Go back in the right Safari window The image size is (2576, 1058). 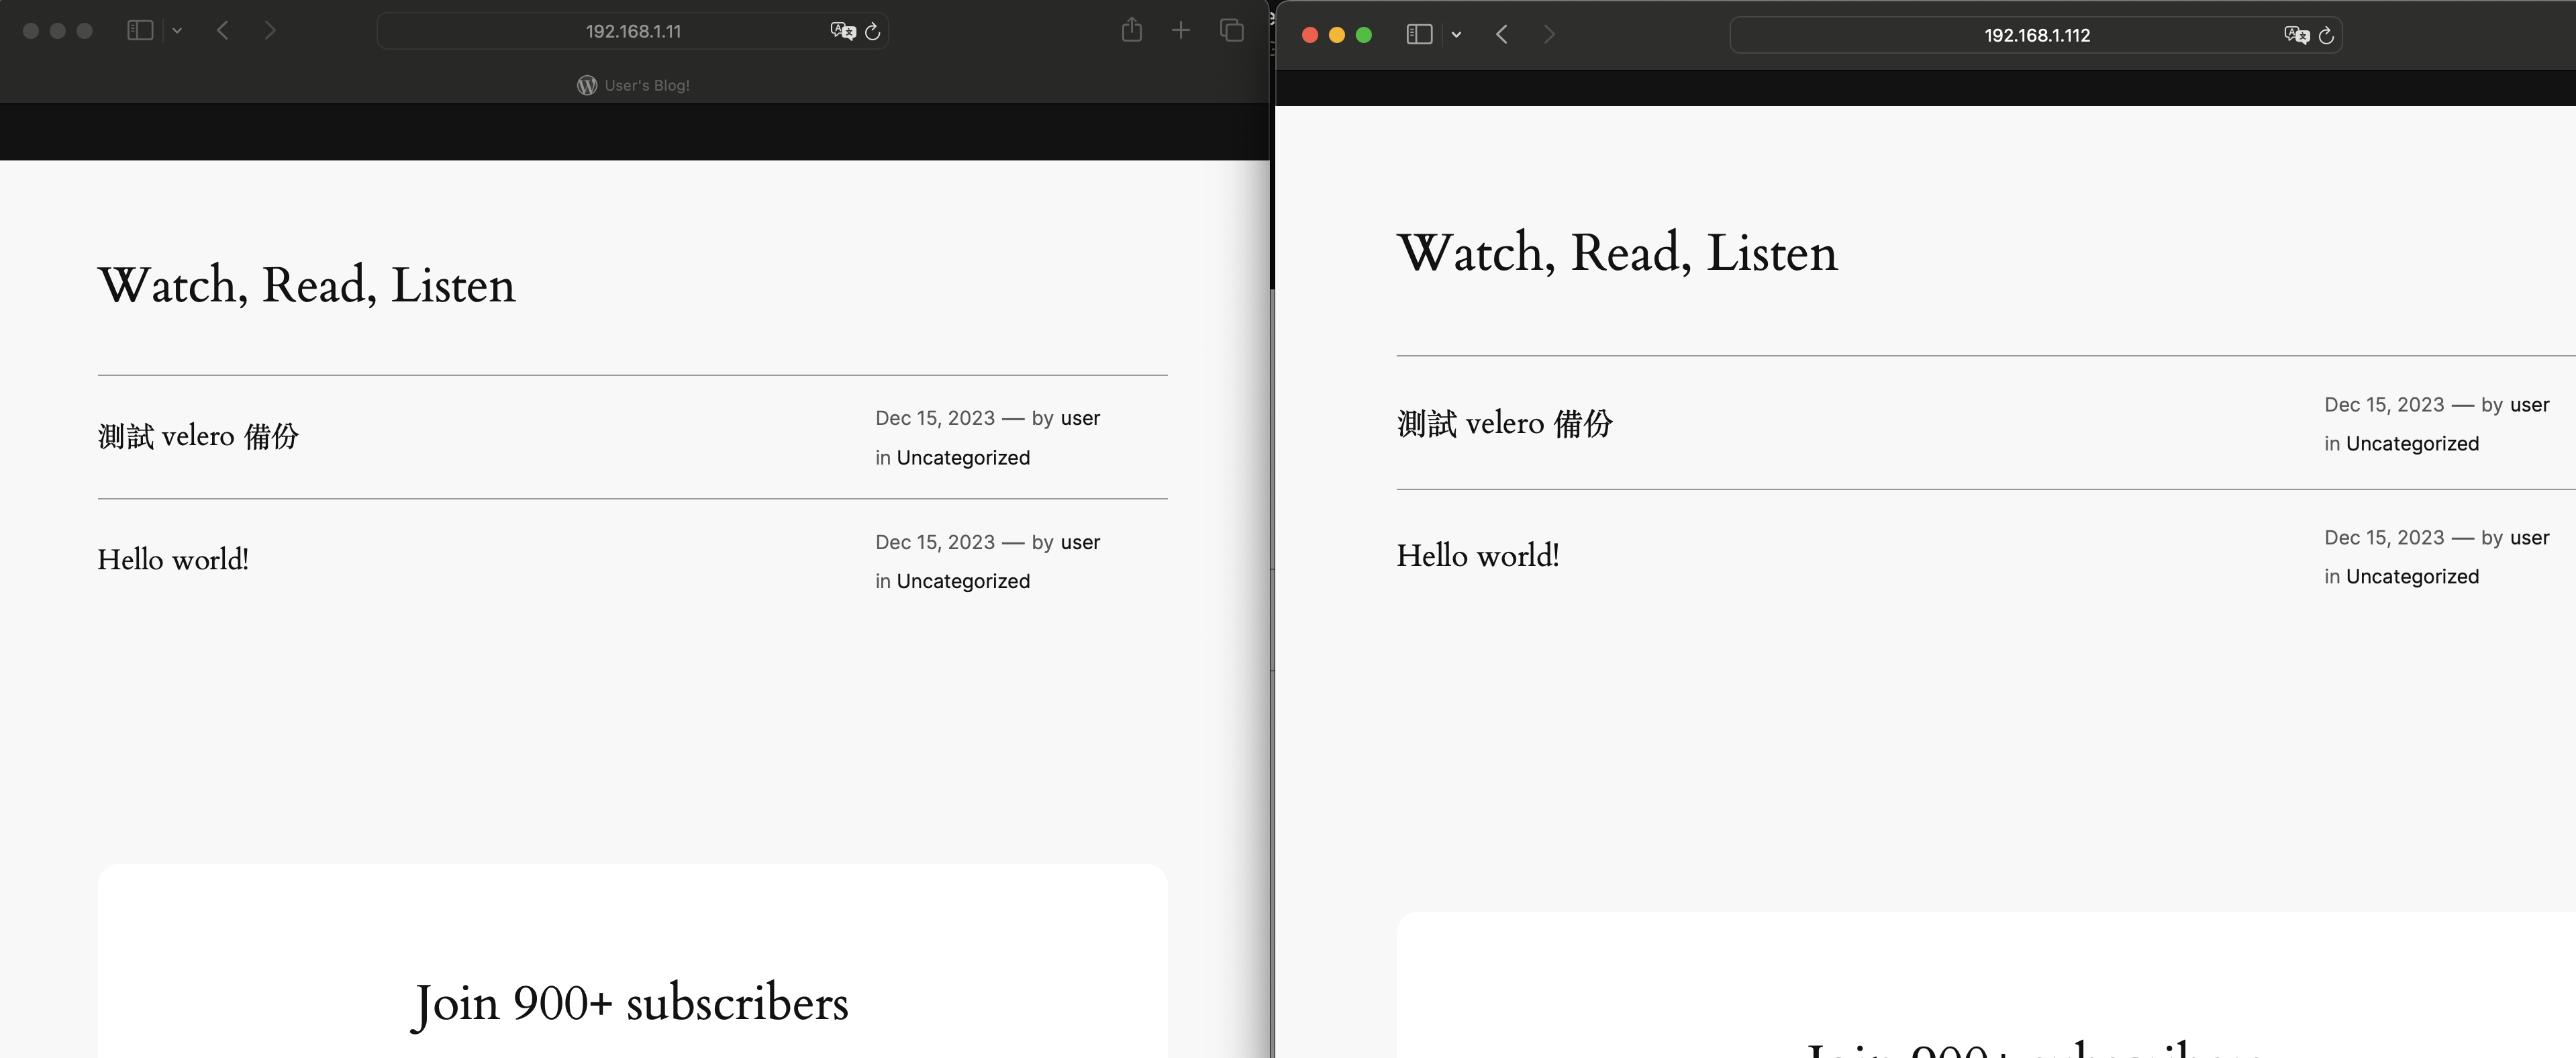[x=1502, y=35]
